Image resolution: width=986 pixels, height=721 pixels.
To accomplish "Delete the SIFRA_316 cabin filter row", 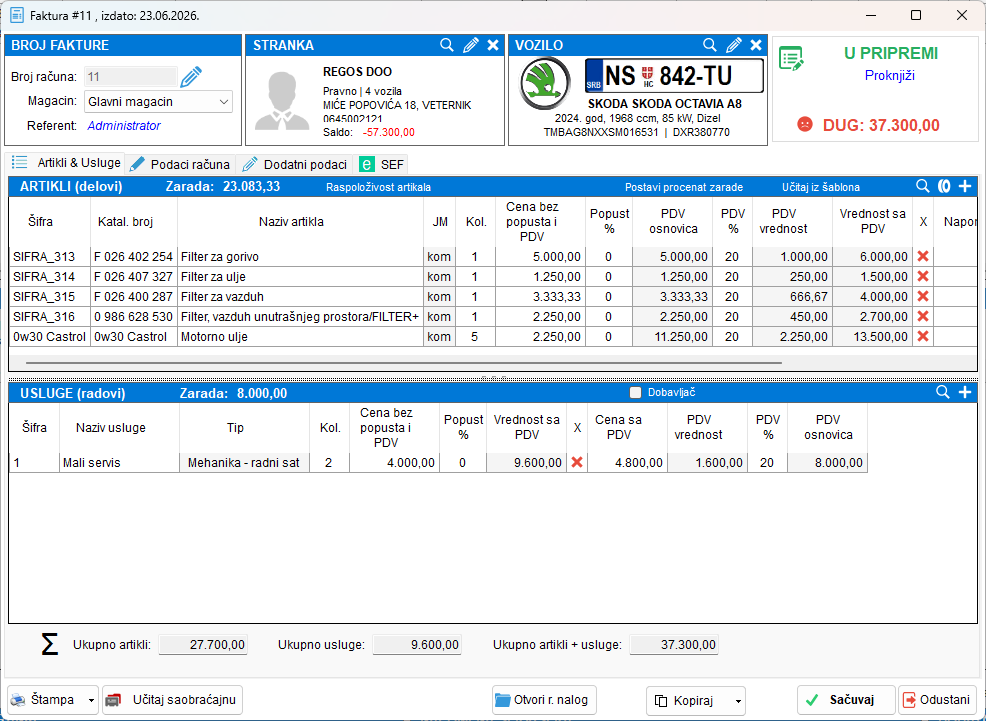I will click(922, 317).
